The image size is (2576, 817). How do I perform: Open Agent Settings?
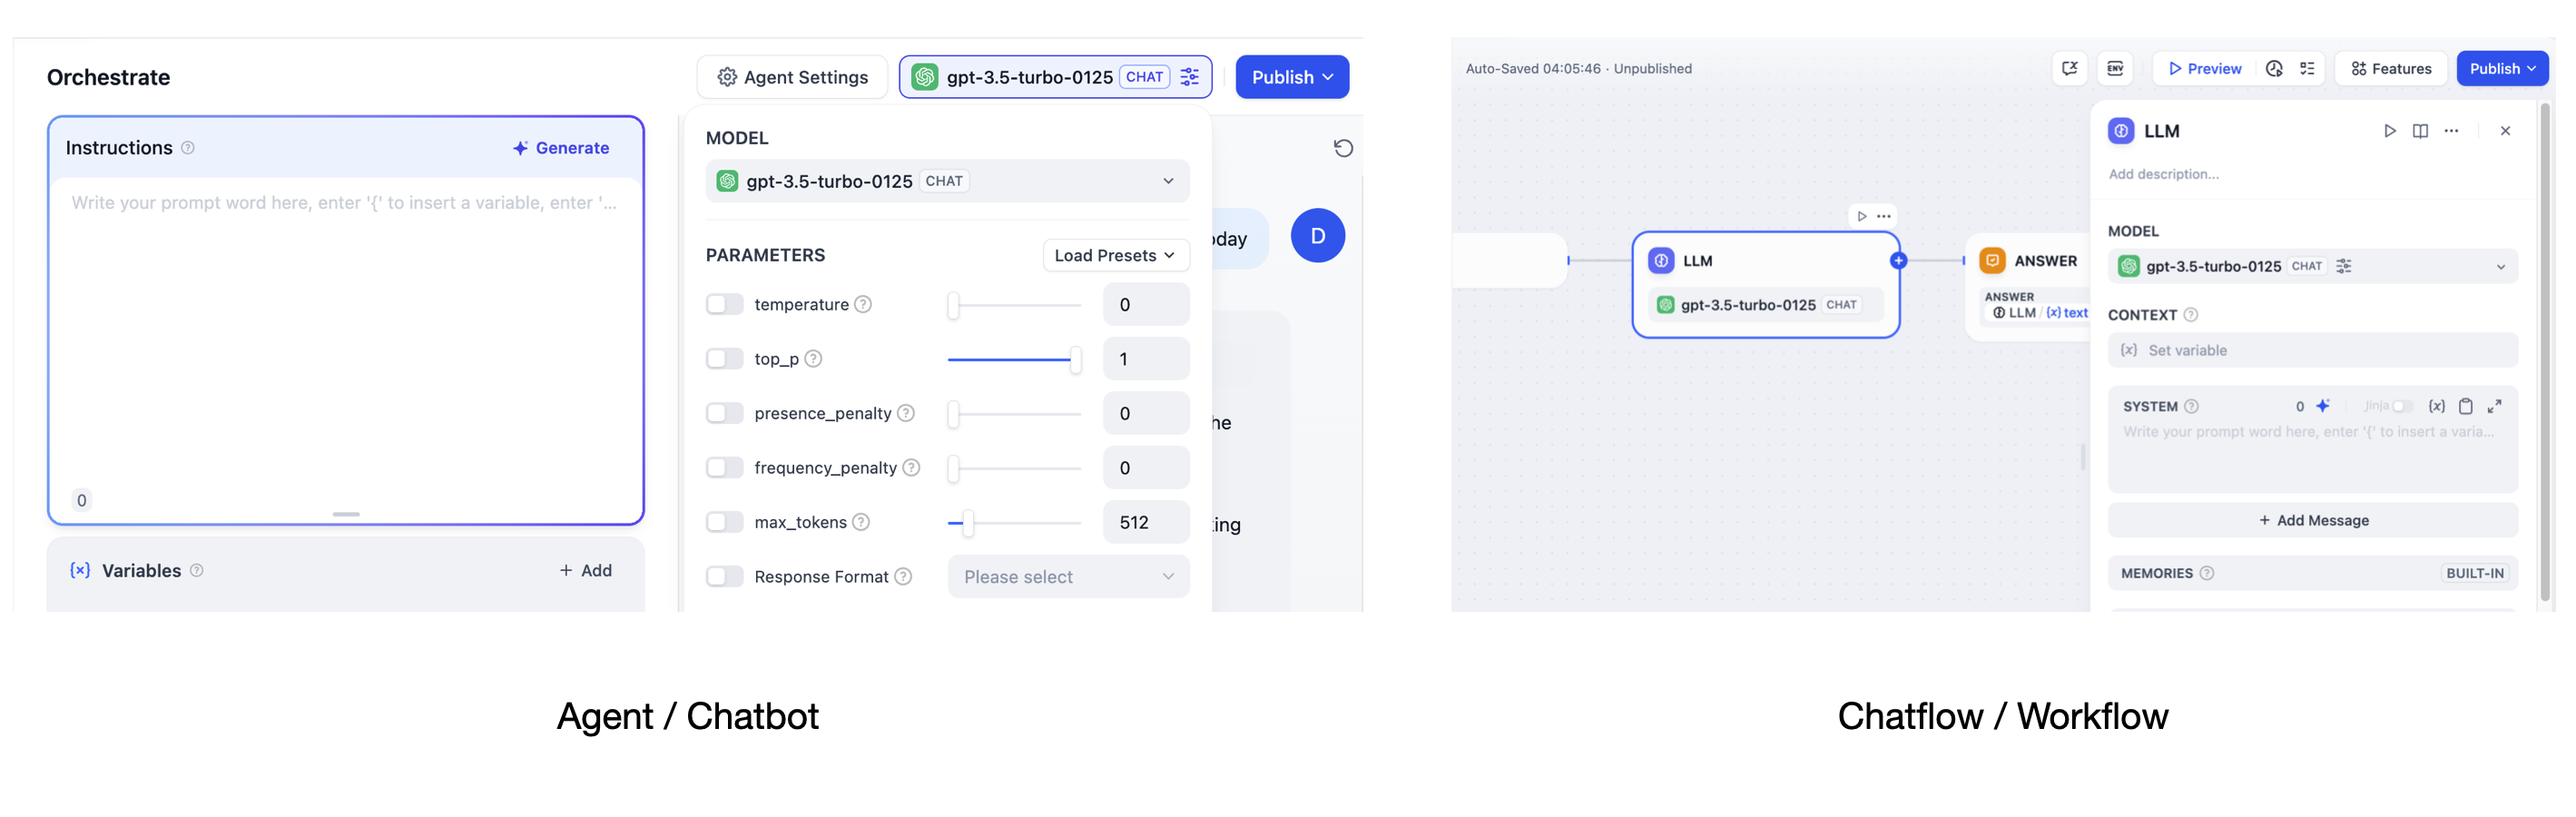click(792, 77)
